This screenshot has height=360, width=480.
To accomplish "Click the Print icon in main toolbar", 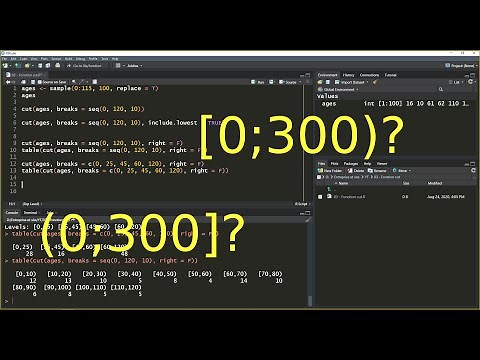I will pyautogui.click(x=58, y=66).
